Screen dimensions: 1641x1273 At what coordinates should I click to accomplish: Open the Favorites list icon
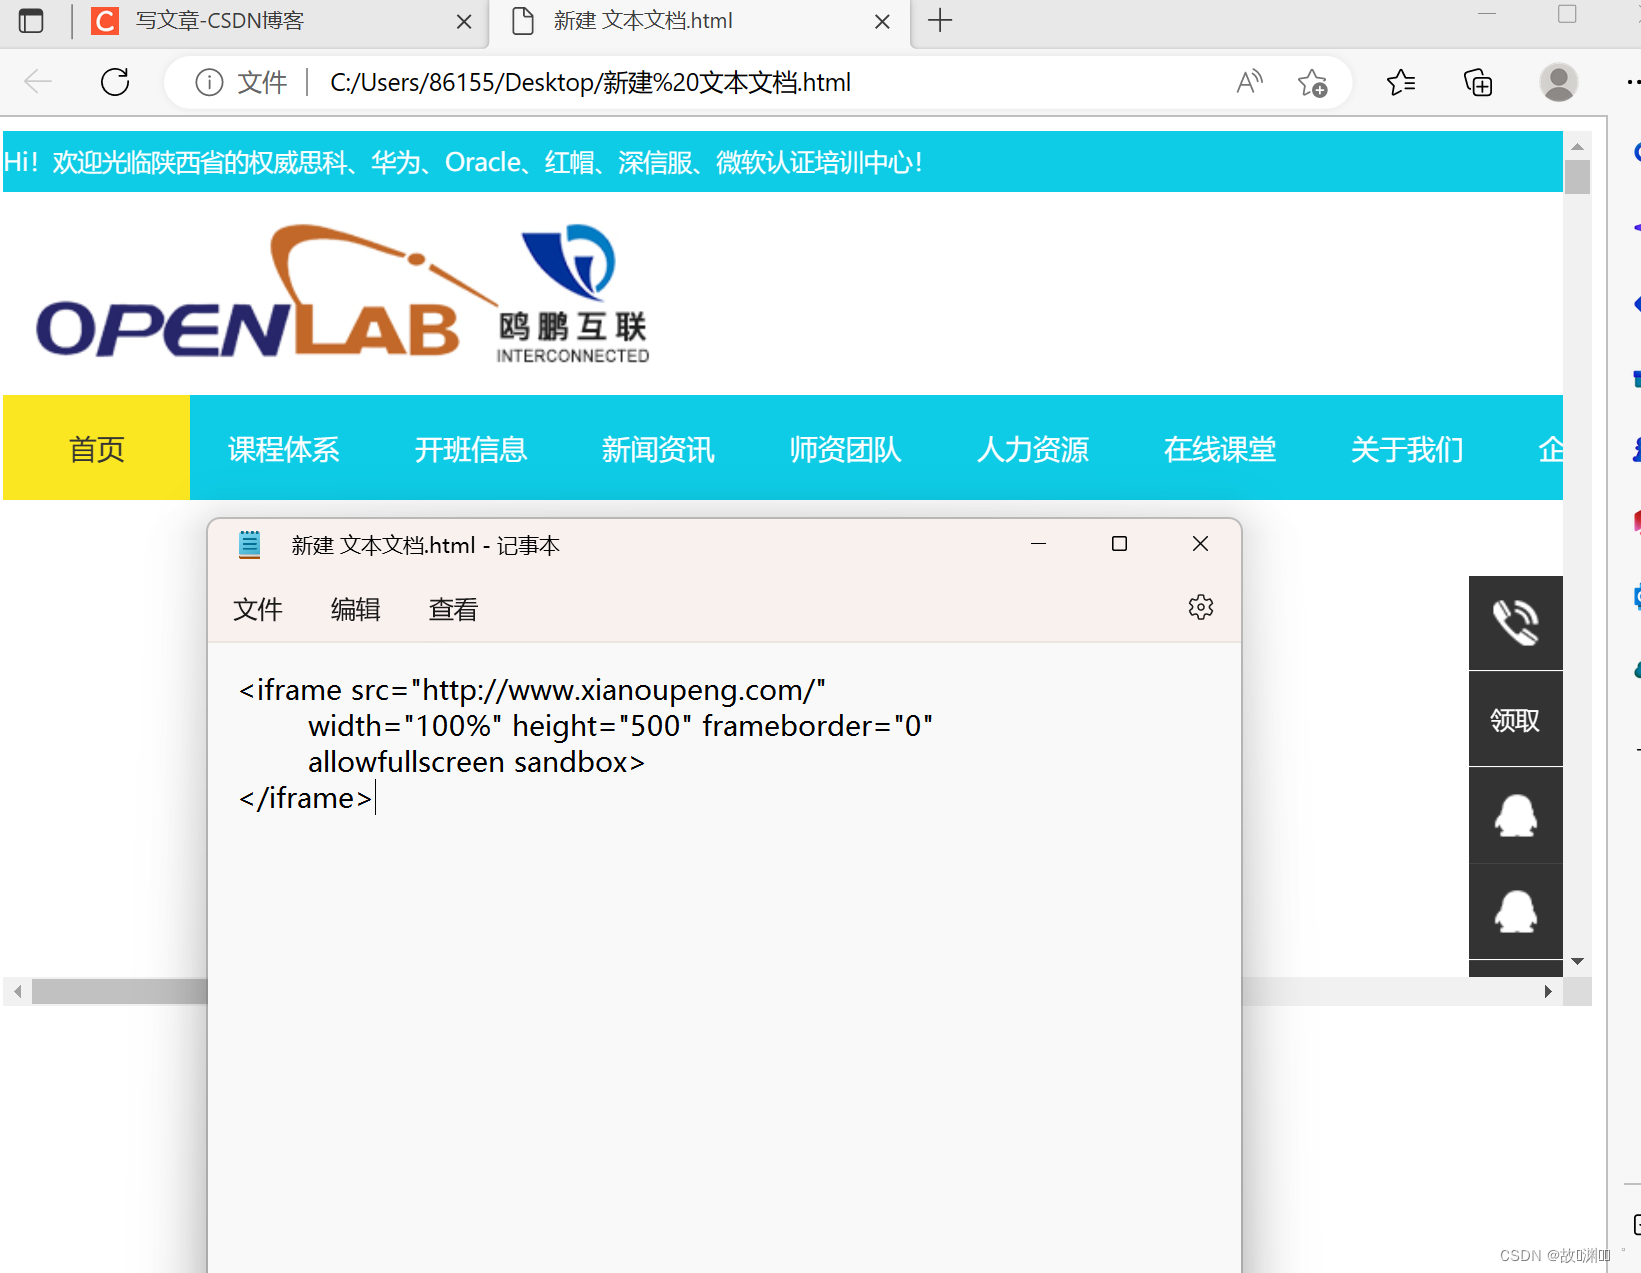[x=1401, y=82]
